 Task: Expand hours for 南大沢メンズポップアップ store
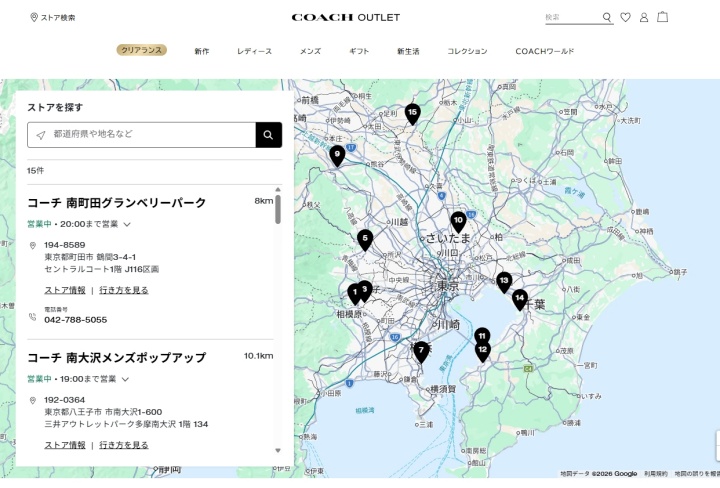(x=125, y=379)
